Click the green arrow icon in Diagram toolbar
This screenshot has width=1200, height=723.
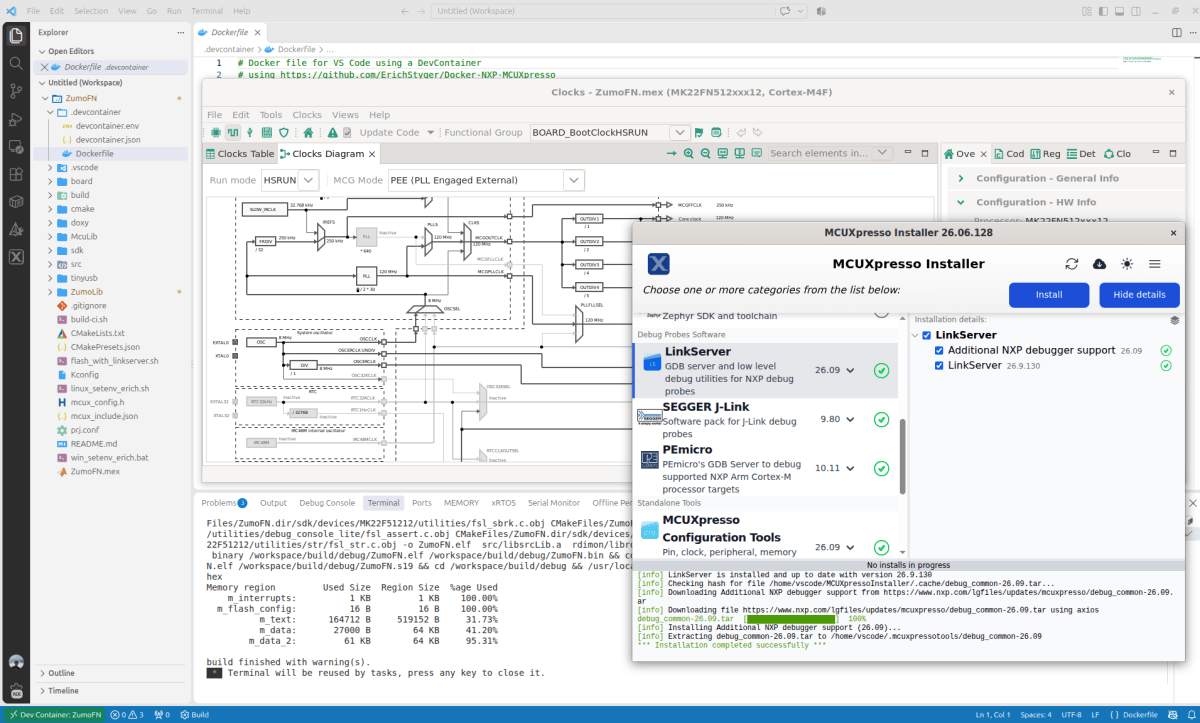coord(672,153)
